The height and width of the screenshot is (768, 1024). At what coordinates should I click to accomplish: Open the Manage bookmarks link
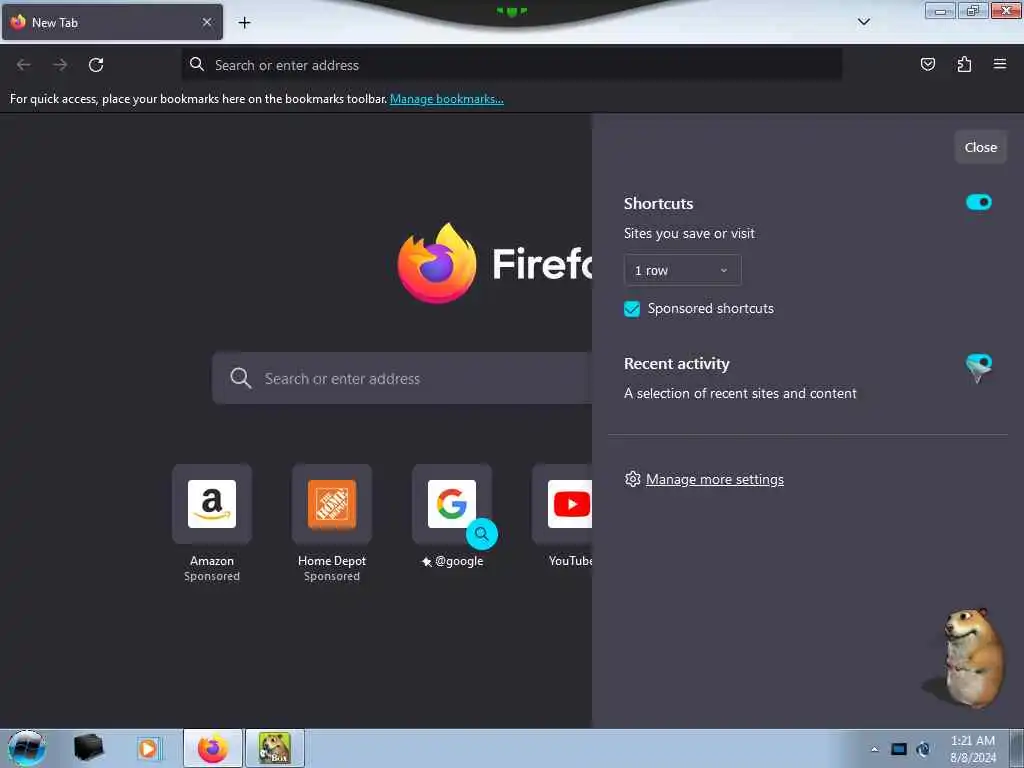coord(447,99)
